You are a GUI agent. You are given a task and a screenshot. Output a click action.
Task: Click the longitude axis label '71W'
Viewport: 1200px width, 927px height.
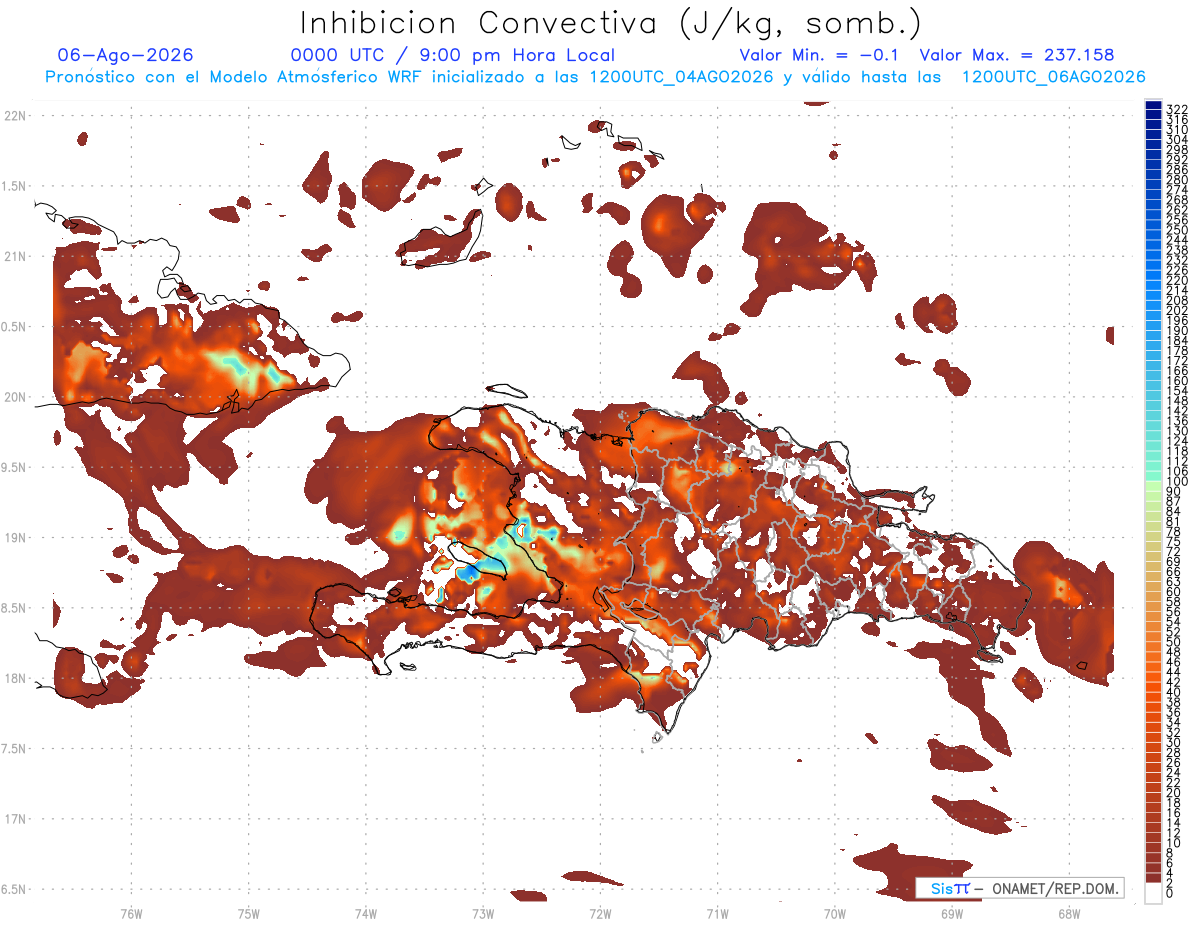(x=717, y=913)
